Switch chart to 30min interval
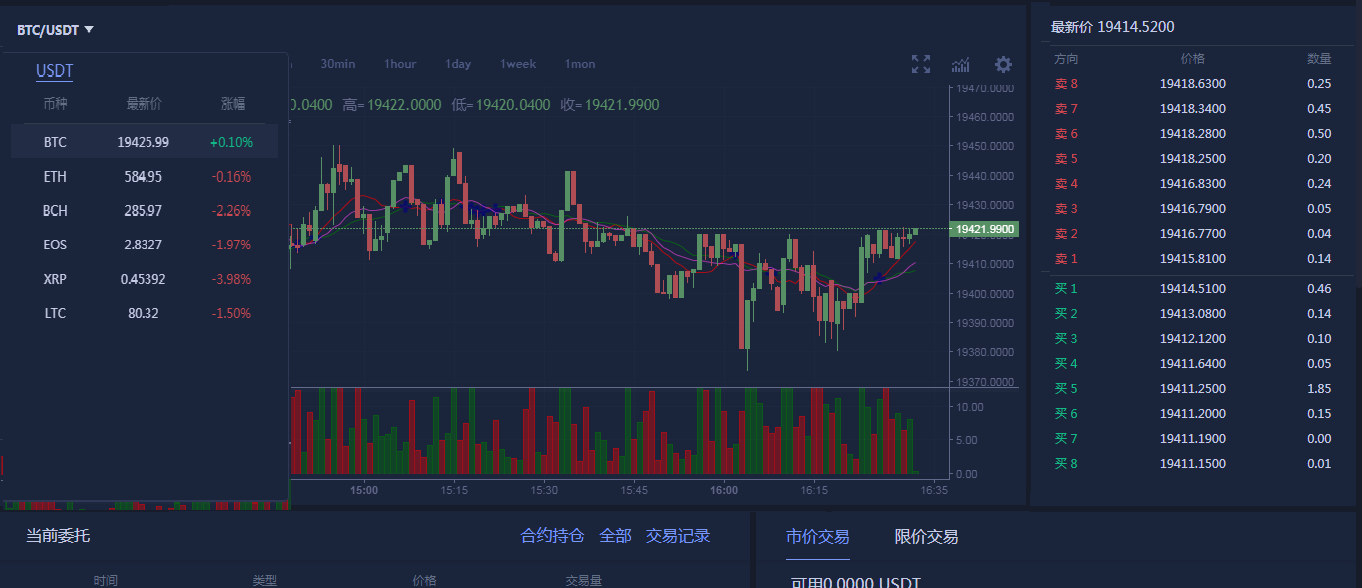Screen dimensions: 1362x588 (338, 64)
